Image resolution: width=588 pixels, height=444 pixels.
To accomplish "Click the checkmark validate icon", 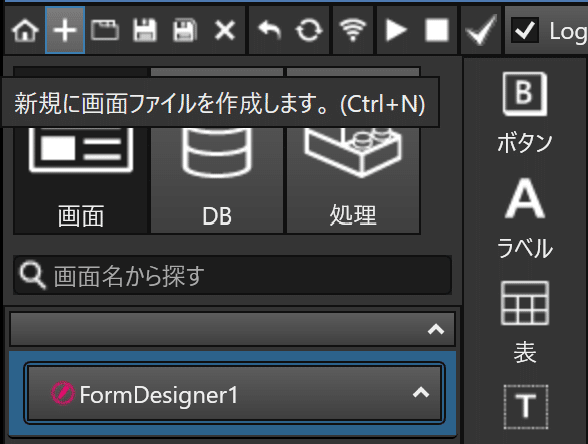I will [x=481, y=30].
